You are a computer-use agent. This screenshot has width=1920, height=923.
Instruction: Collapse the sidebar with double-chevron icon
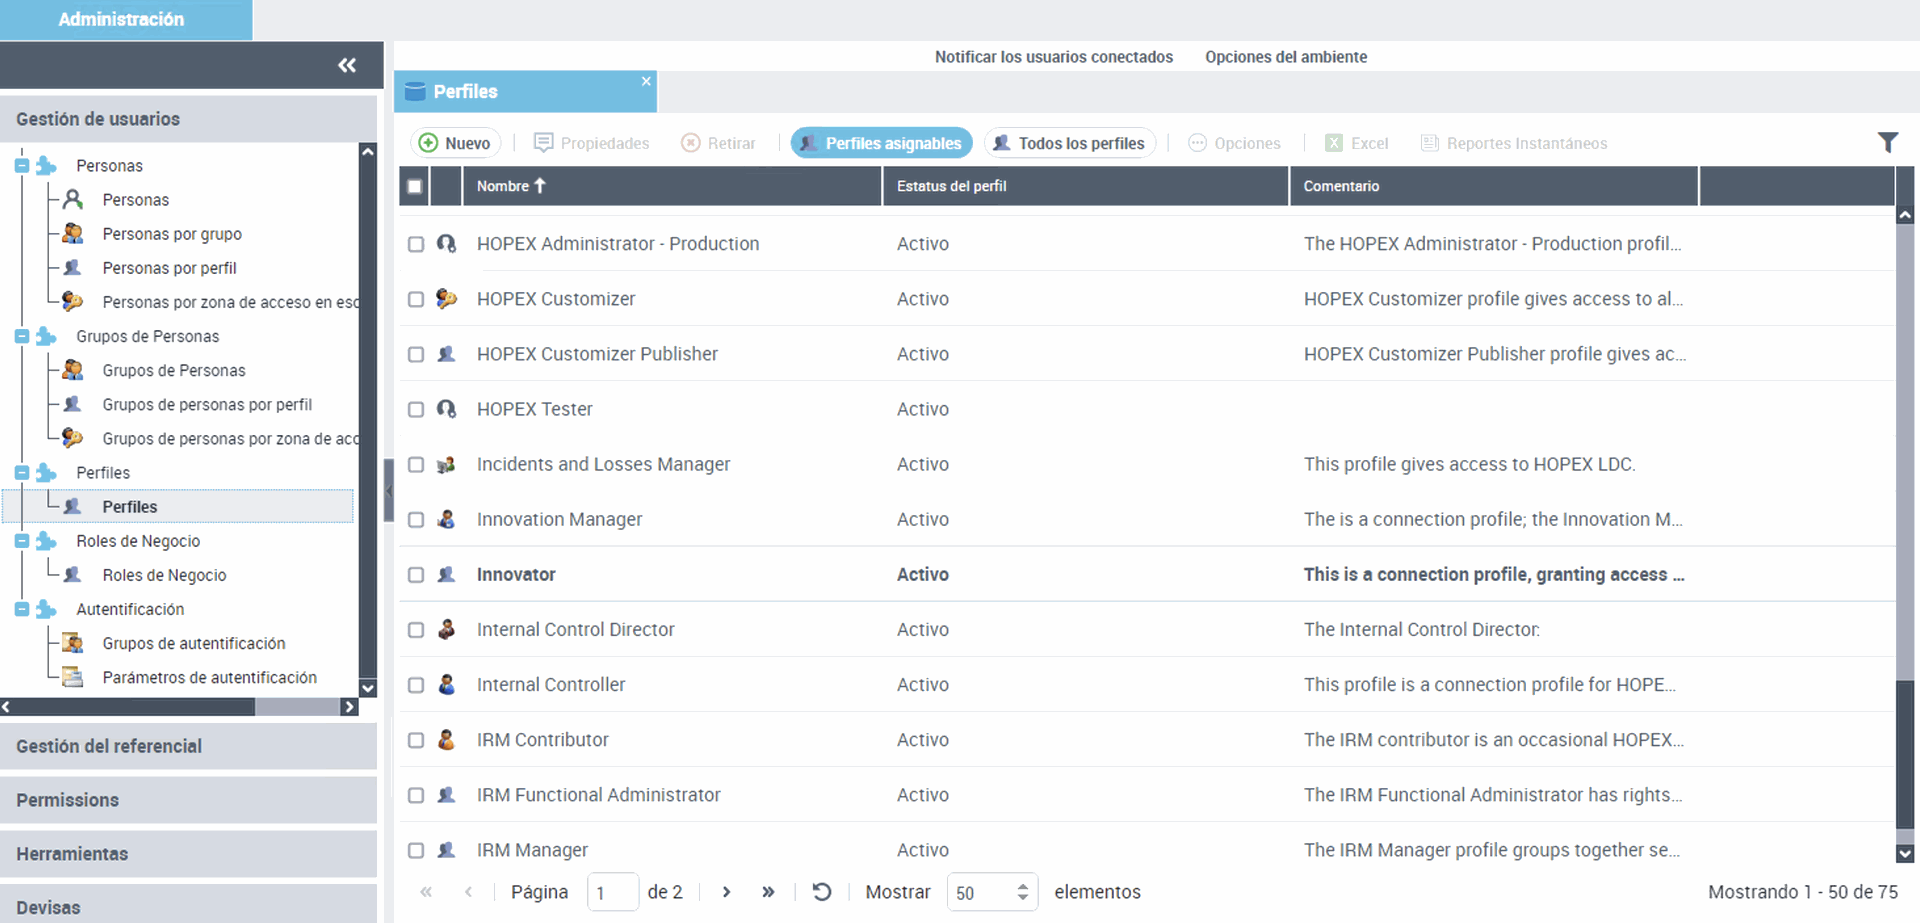pyautogui.click(x=347, y=65)
